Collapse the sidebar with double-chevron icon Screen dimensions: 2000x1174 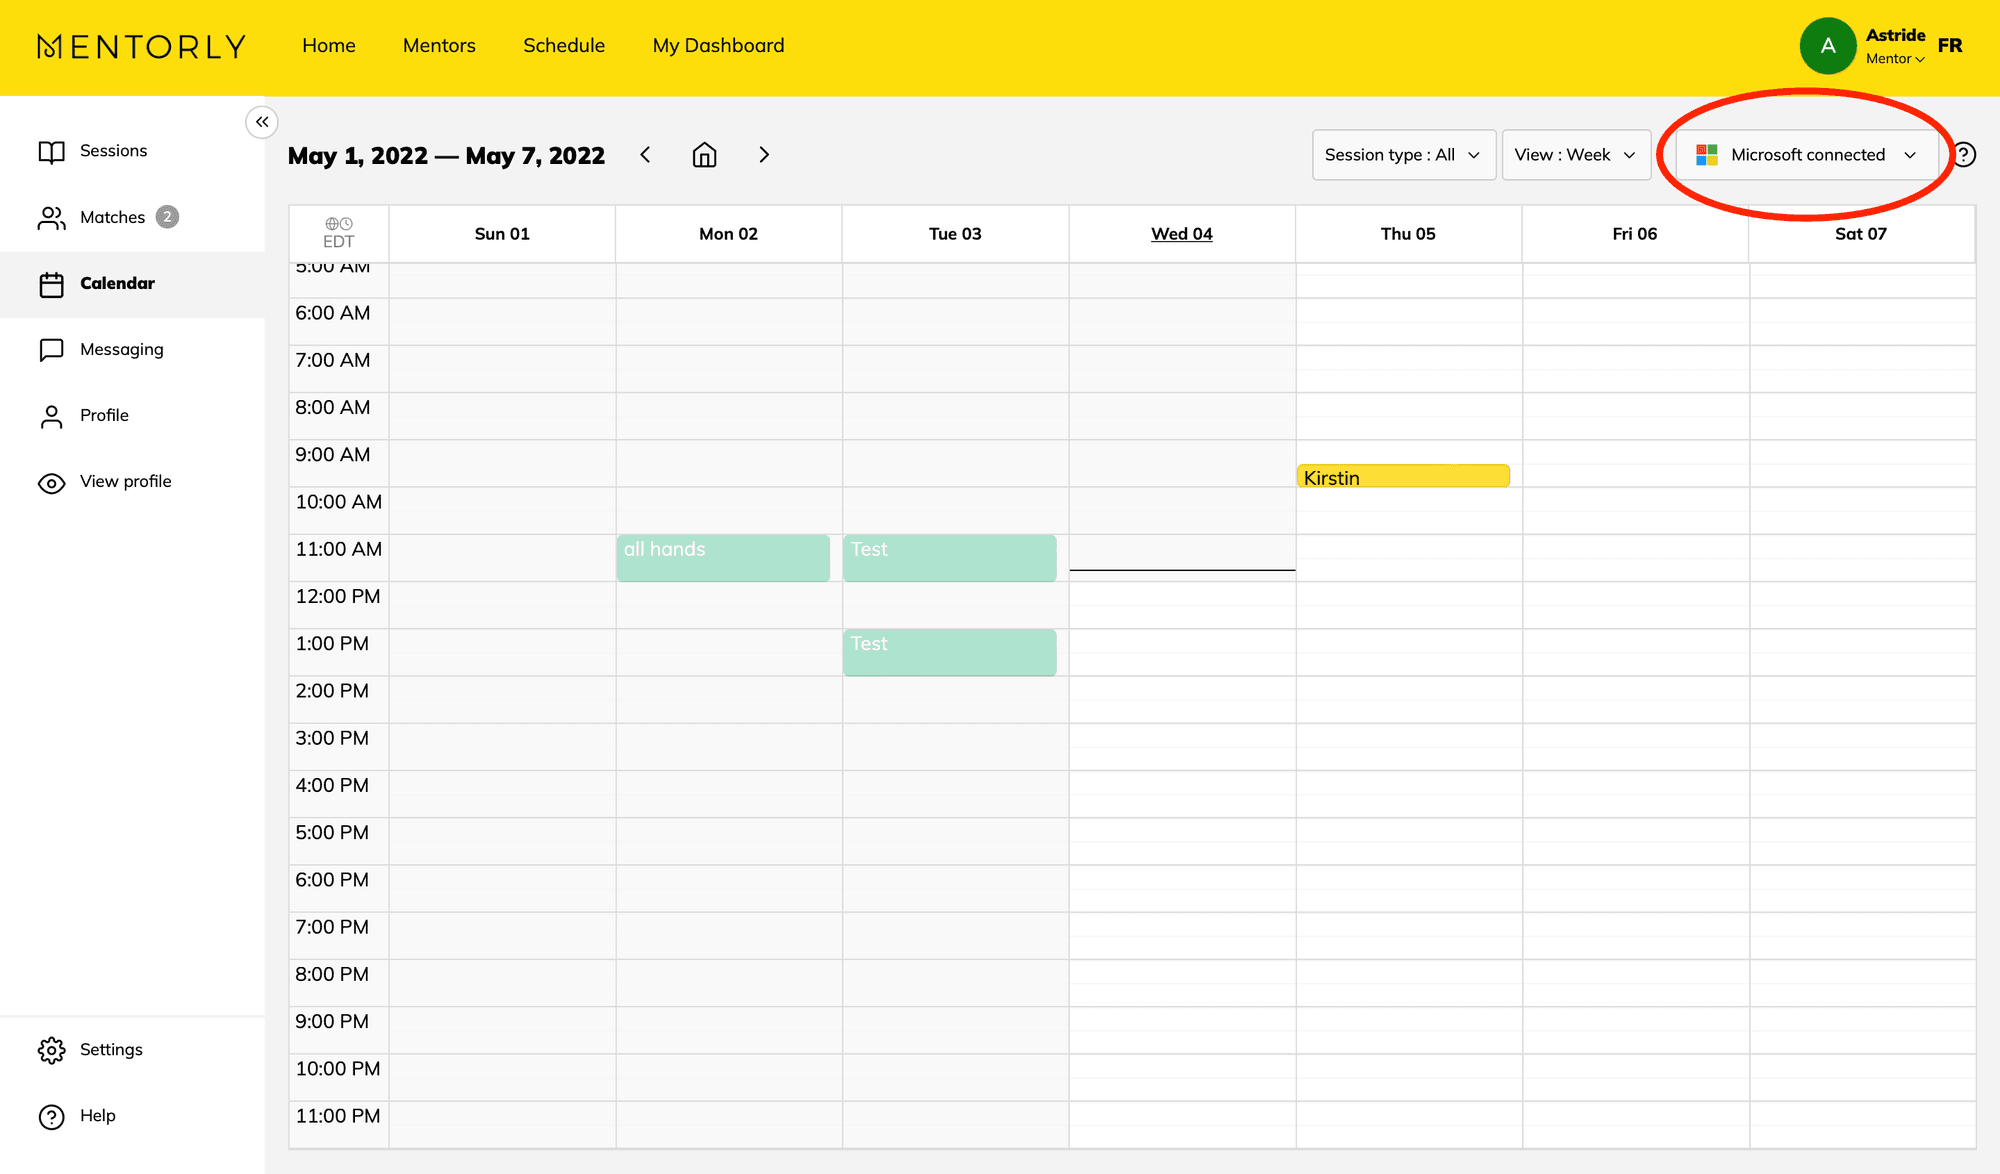[262, 122]
